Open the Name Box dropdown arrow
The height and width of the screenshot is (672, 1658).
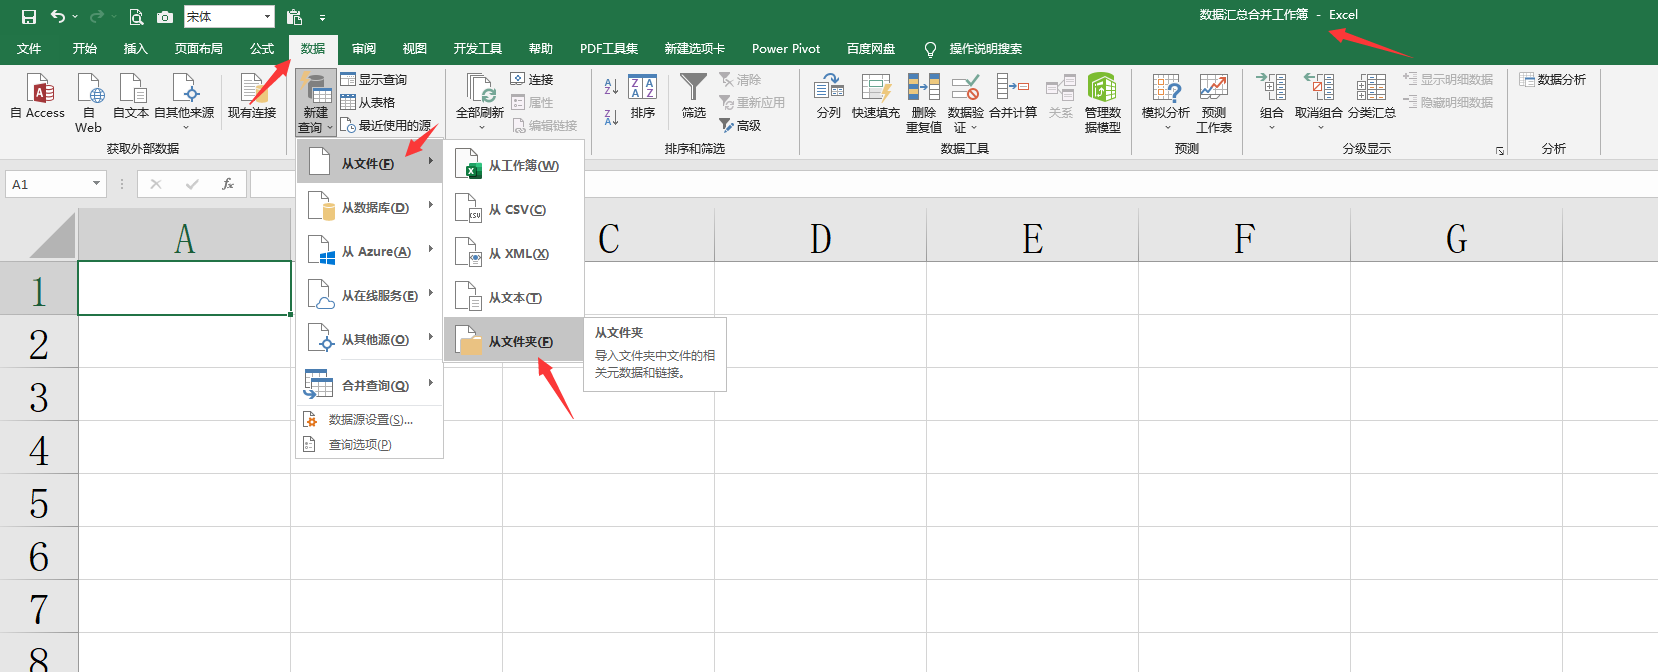coord(96,184)
